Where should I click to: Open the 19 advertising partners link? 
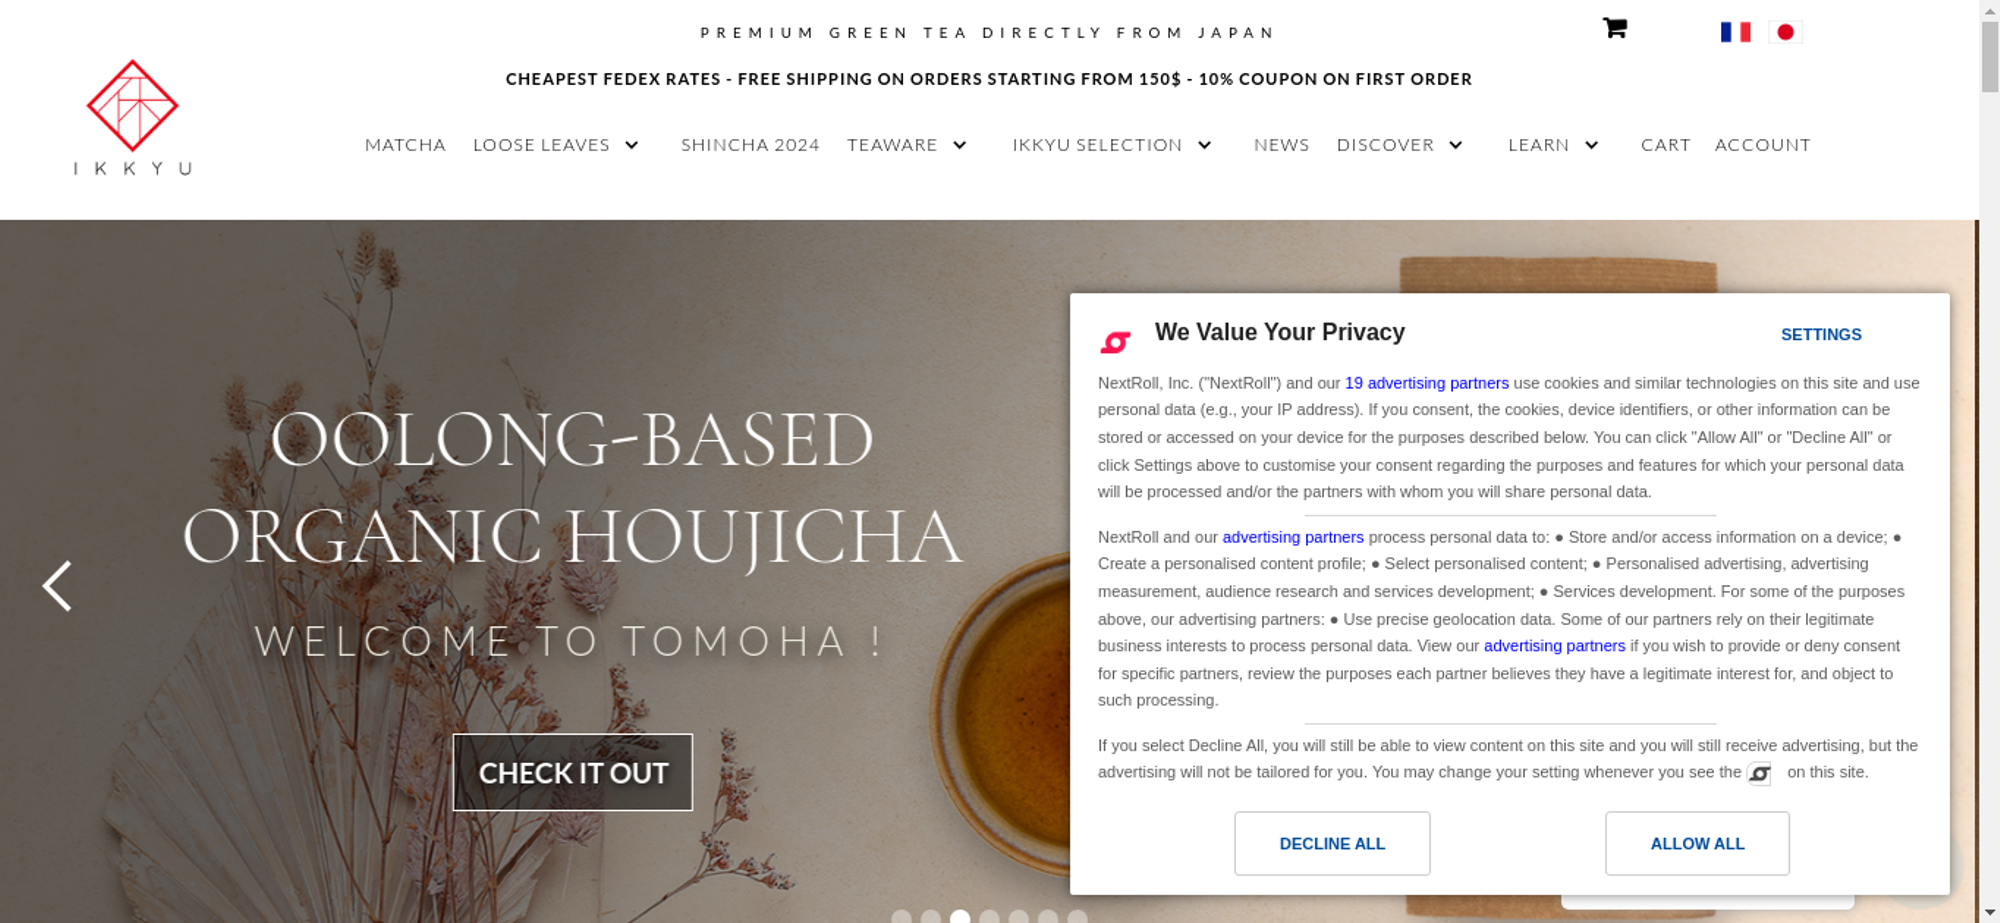[x=1426, y=383]
